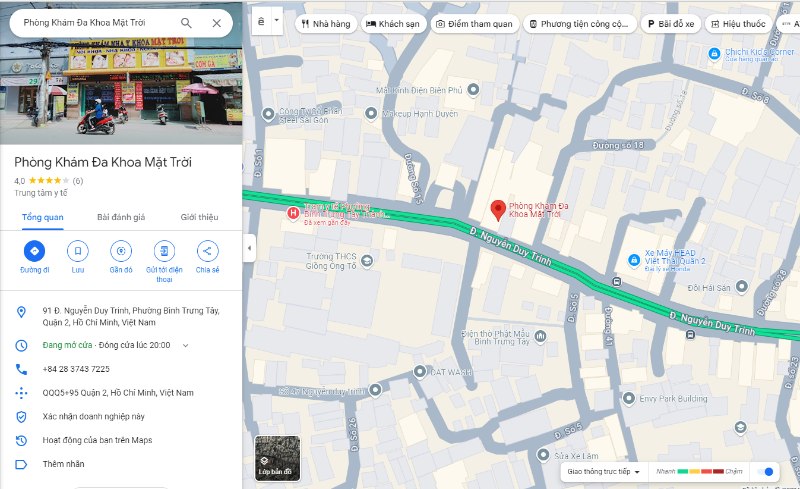Click plus code QQQ5+95 Quận 2
800x489 pixels.
pyautogui.click(x=118, y=393)
